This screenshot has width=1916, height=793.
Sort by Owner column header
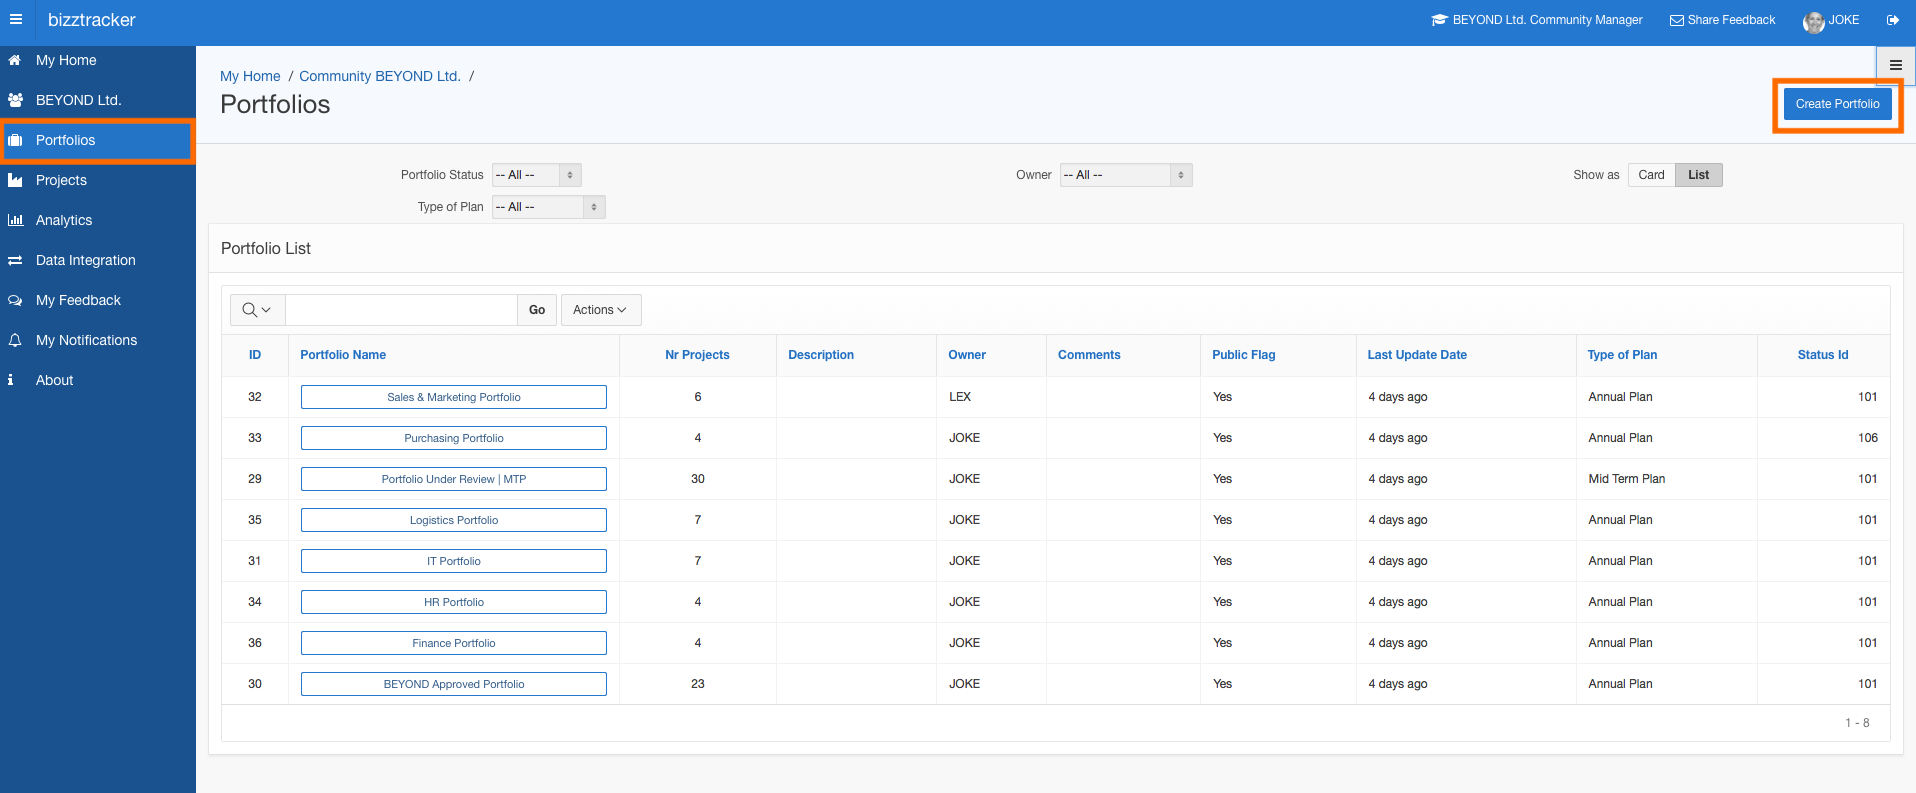967,355
